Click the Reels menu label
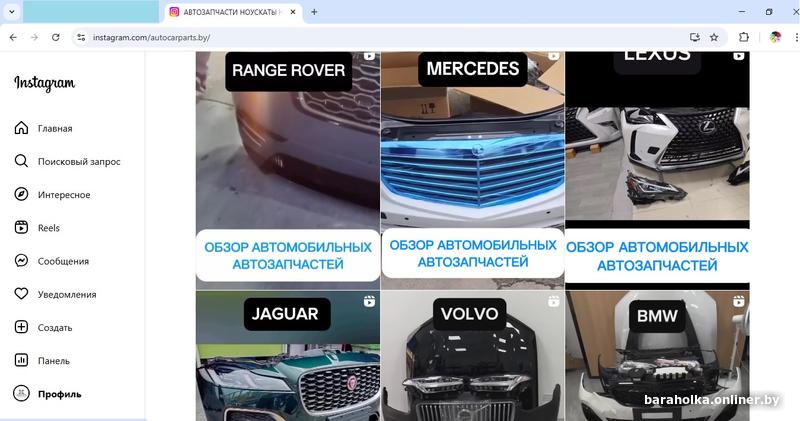 tap(48, 228)
